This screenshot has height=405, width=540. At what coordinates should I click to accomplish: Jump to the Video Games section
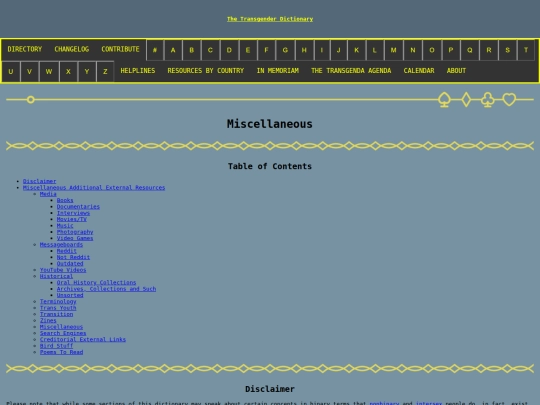coord(75,238)
